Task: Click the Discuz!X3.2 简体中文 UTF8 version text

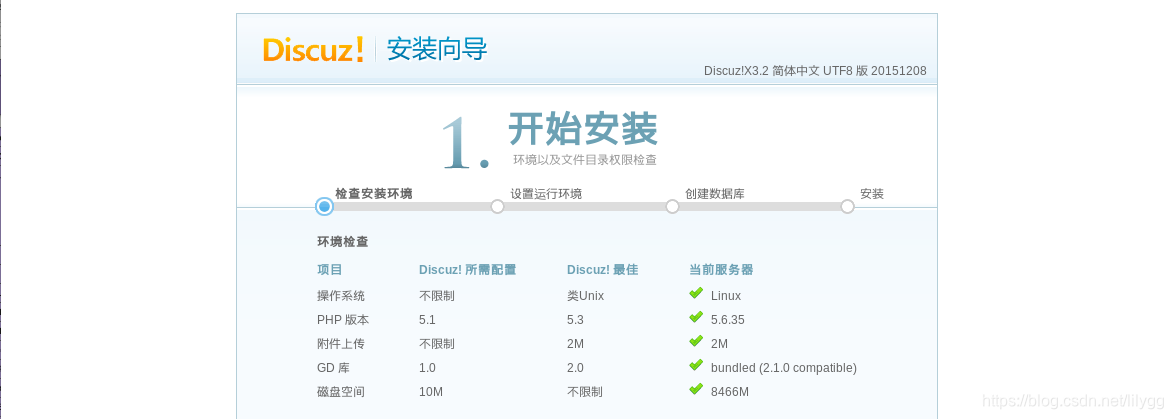Action: (815, 71)
